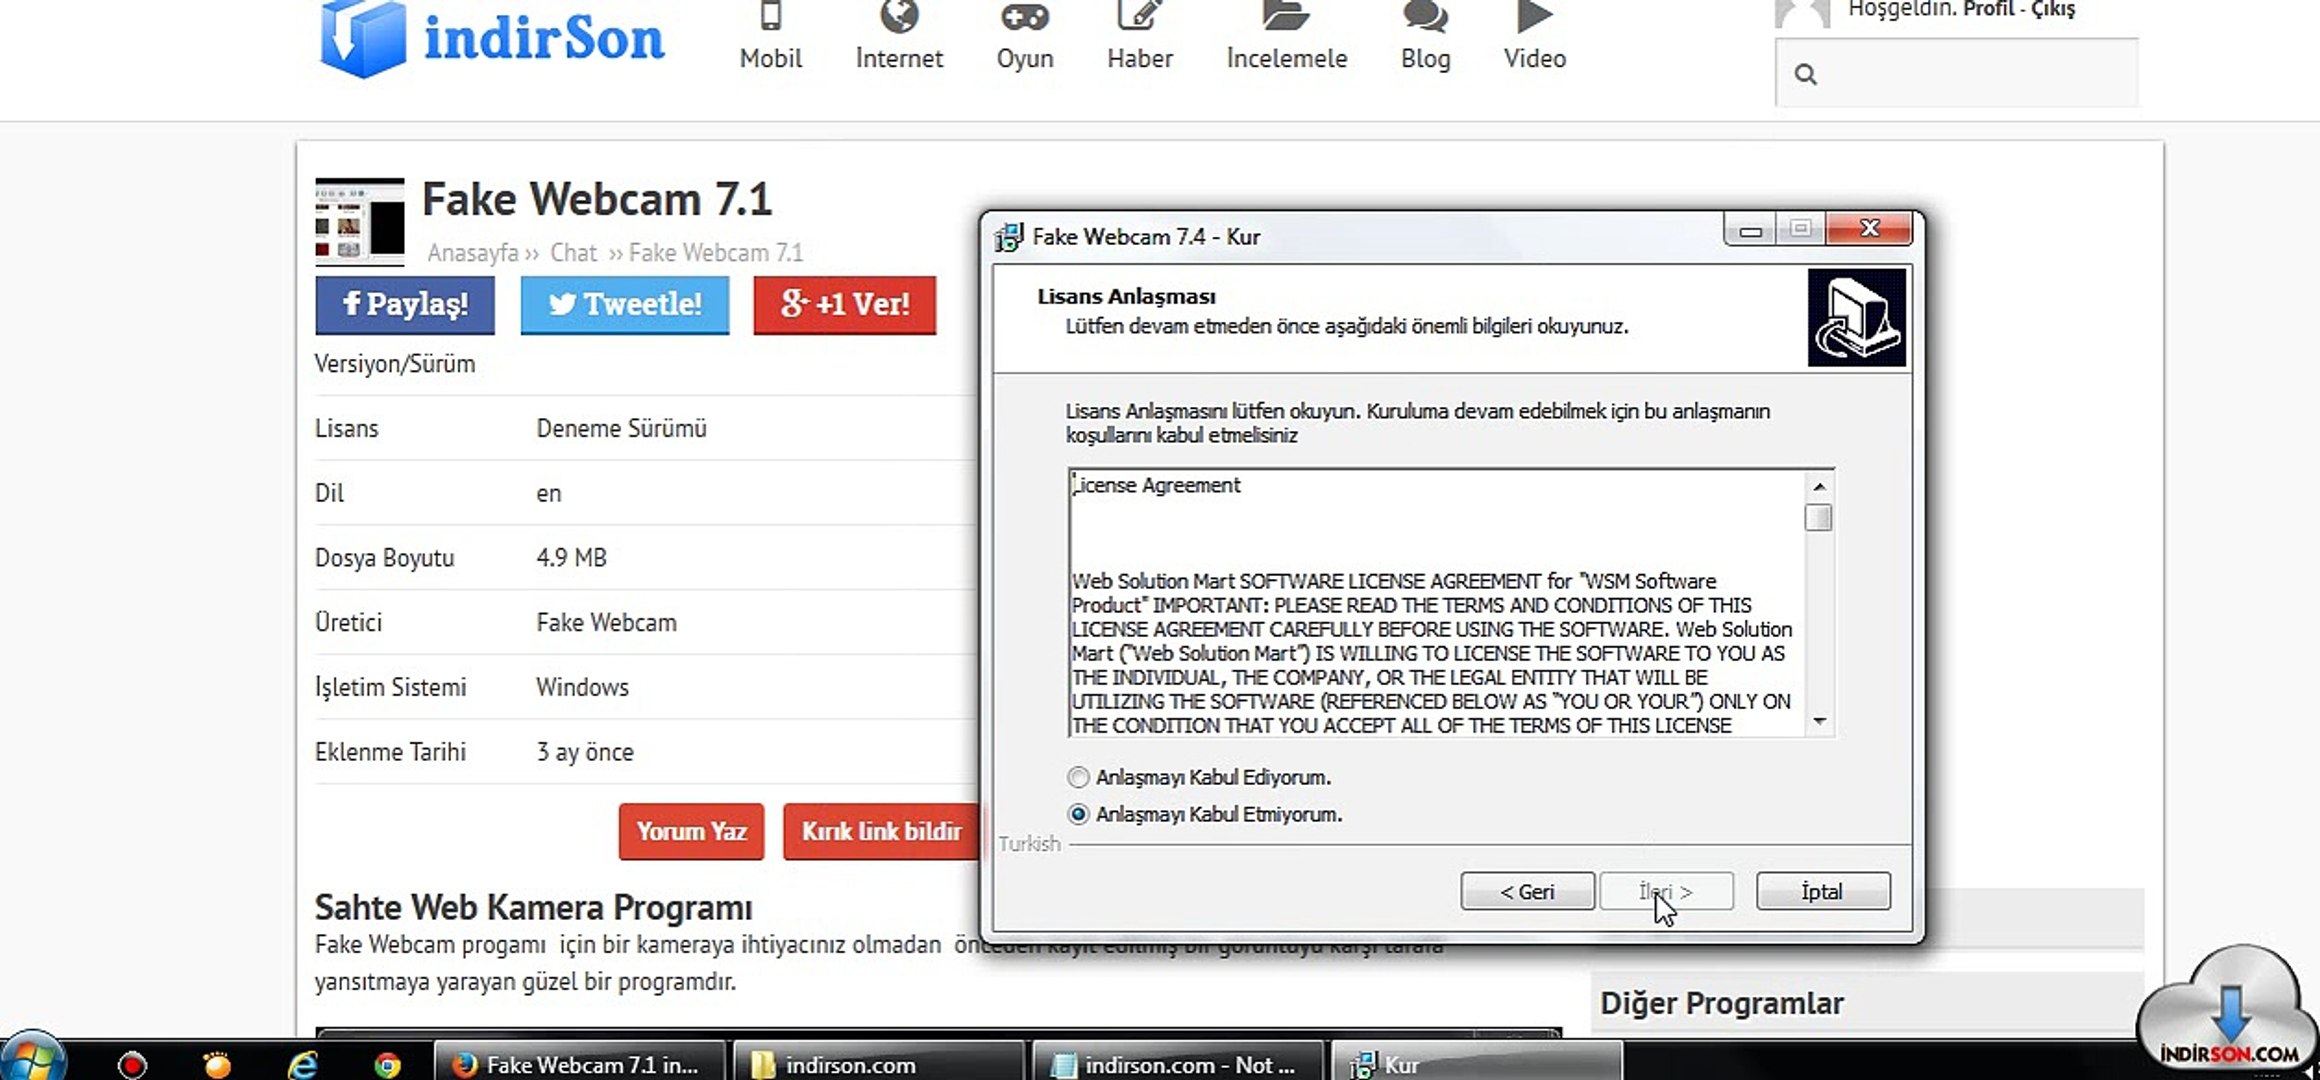Screen dimensions: 2320x1080
Task: Click the İptal button
Action: [x=1823, y=891]
